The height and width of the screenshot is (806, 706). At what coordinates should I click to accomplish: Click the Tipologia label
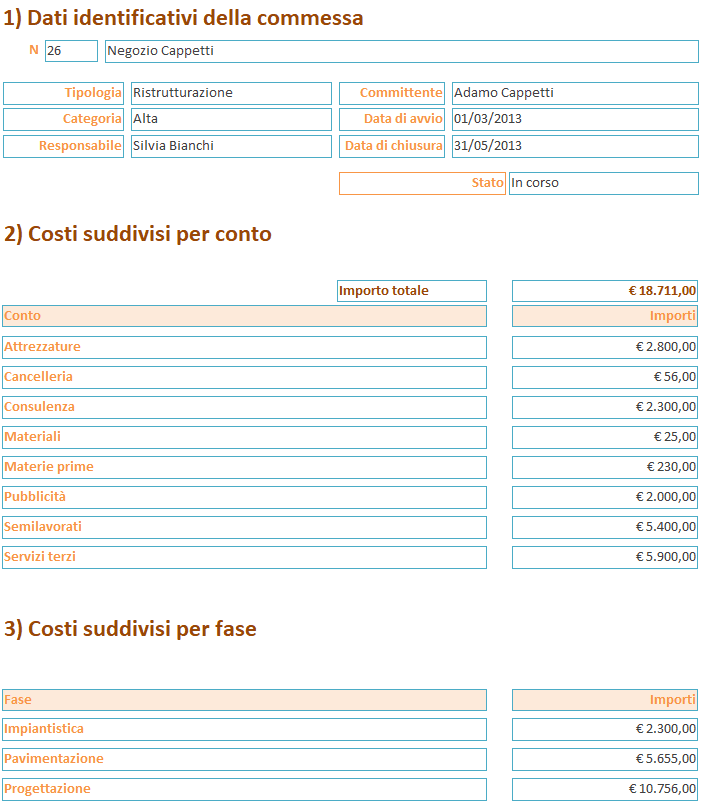pos(63,93)
